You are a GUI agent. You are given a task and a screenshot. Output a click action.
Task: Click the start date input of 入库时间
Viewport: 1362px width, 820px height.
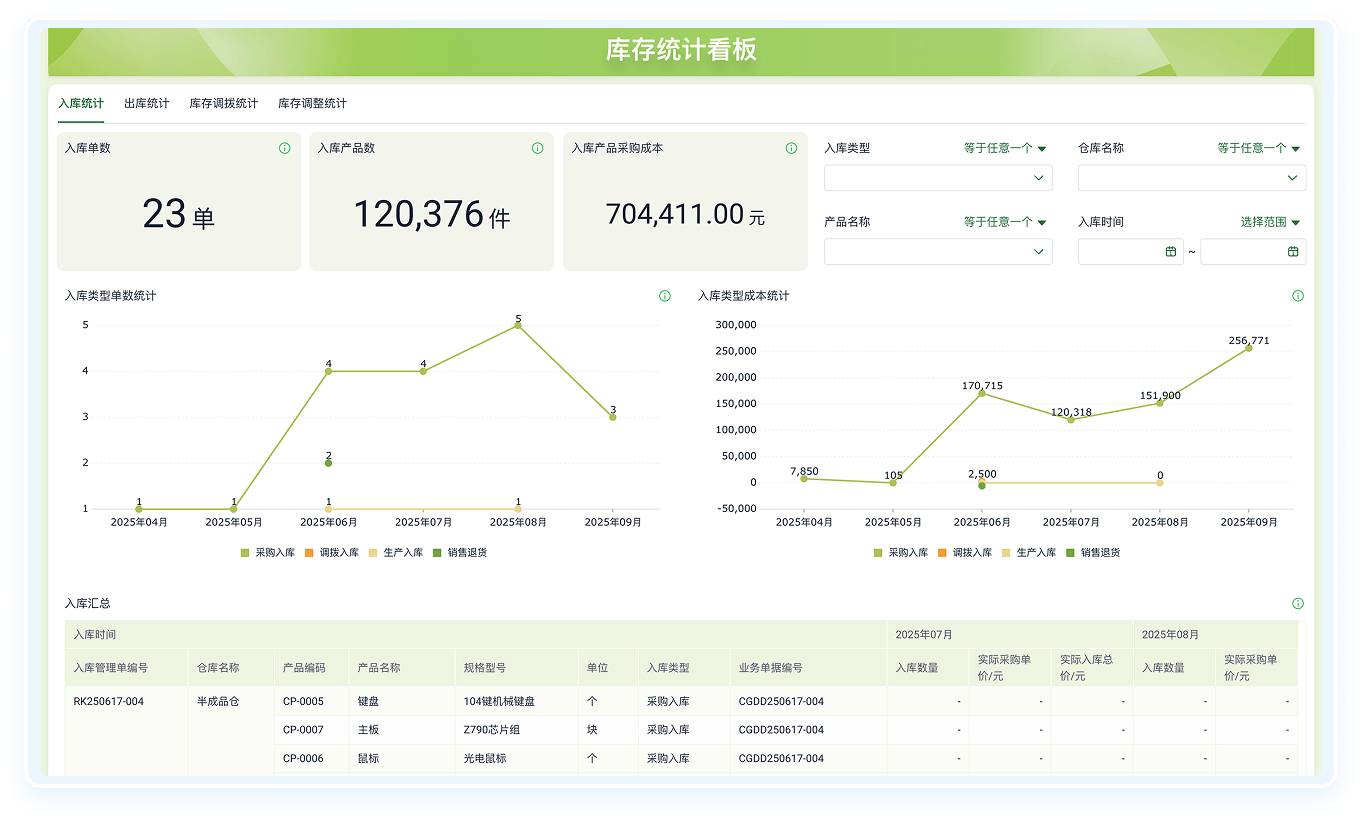pos(1131,252)
